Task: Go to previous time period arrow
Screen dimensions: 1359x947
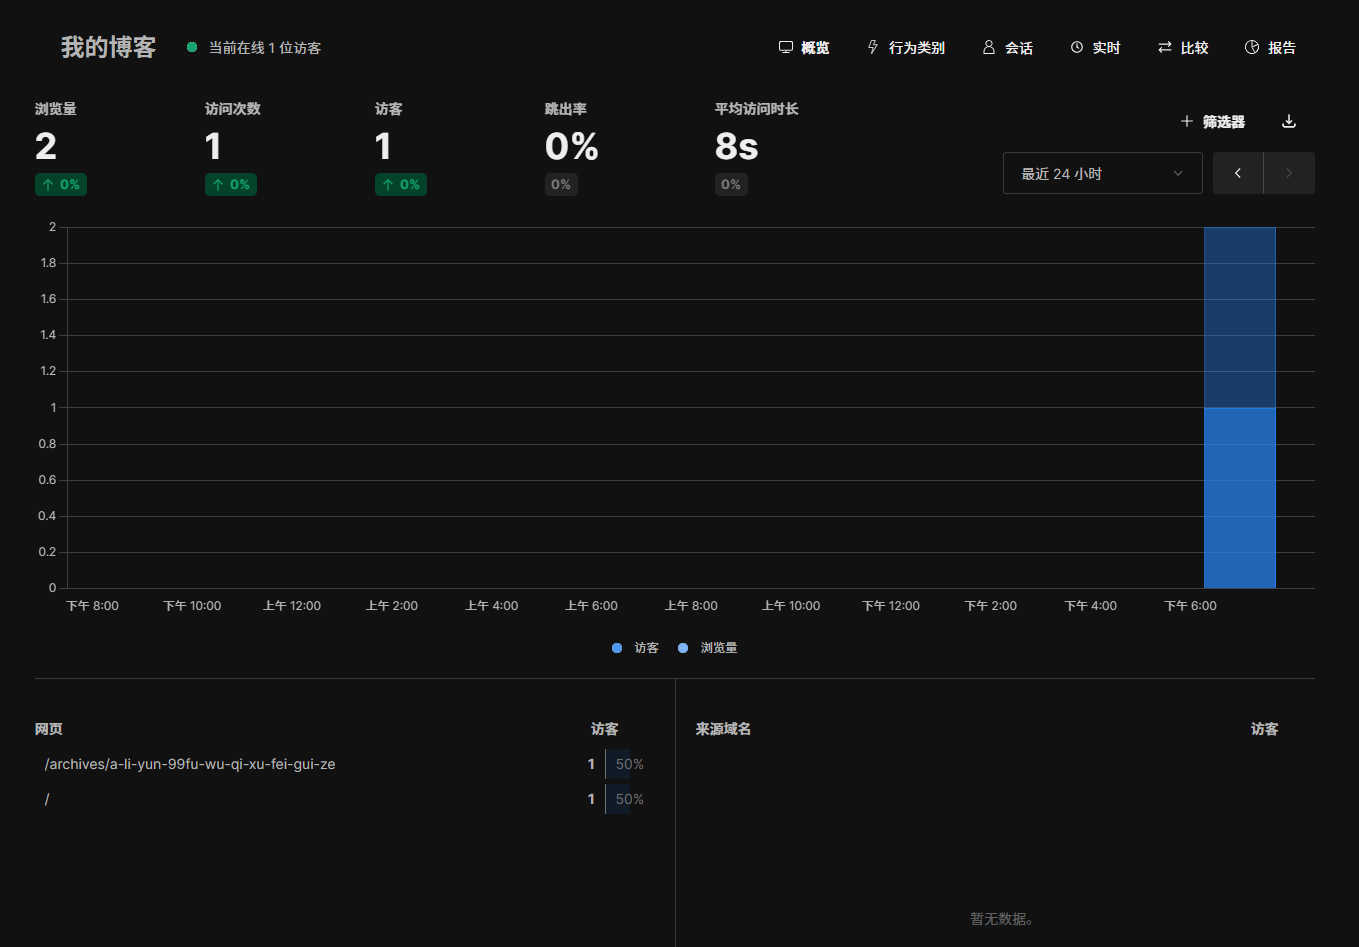Action: pos(1238,173)
